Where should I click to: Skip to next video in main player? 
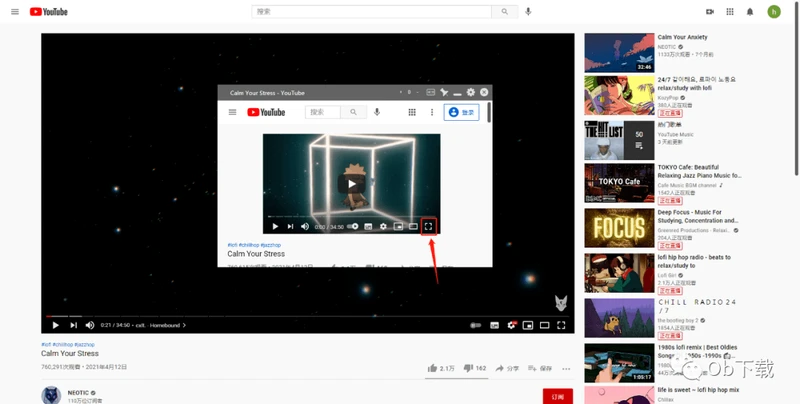73,325
